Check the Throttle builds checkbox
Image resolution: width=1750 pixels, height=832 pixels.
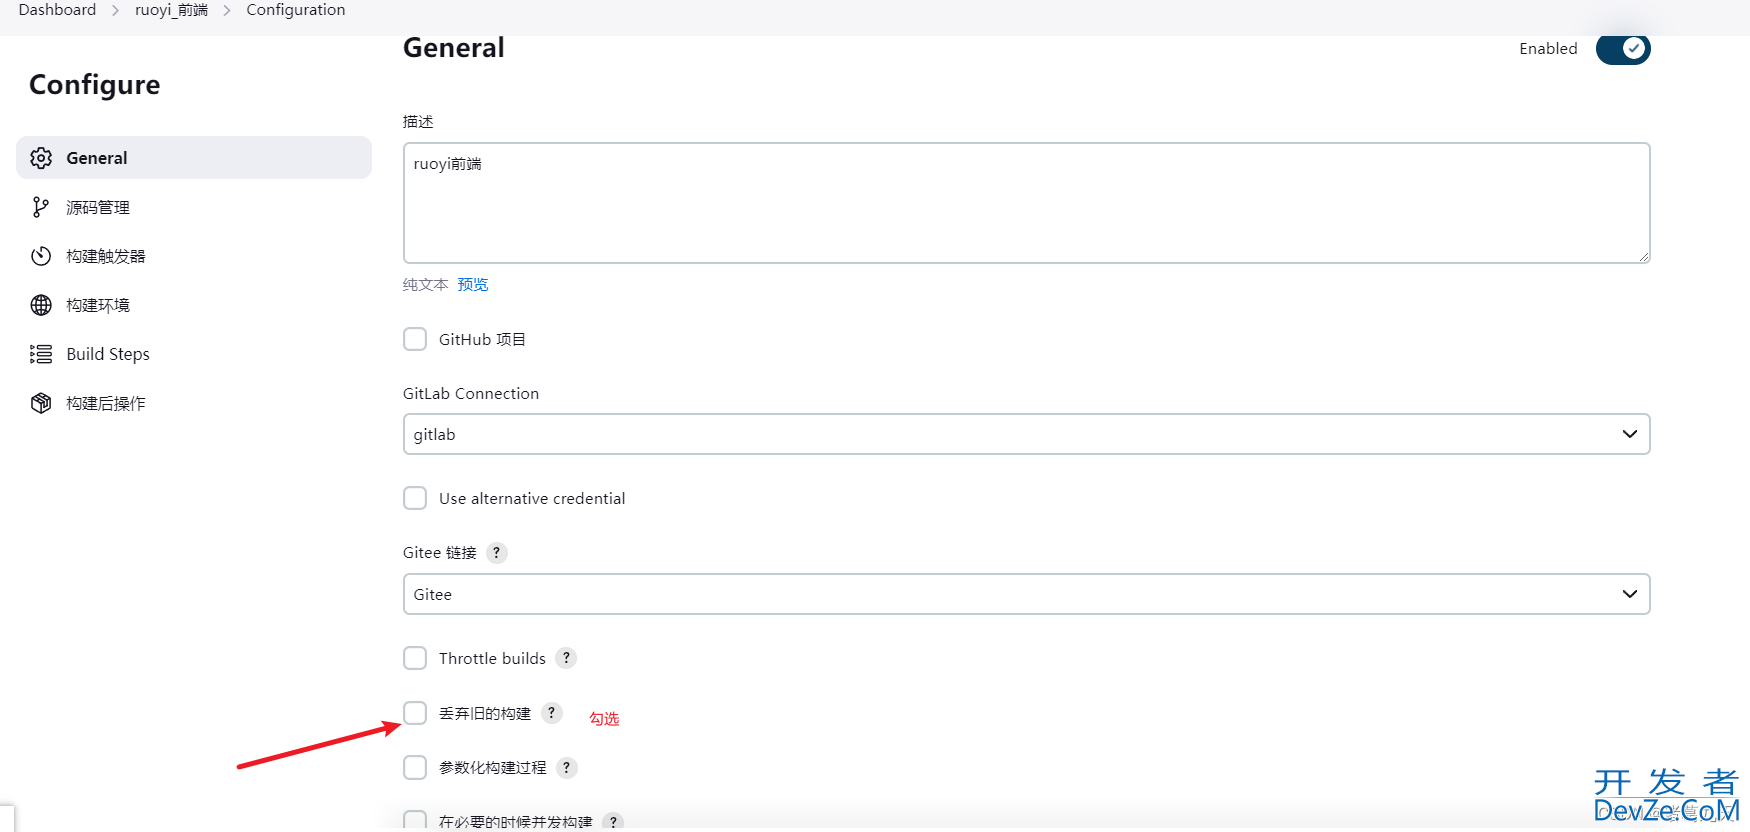415,658
